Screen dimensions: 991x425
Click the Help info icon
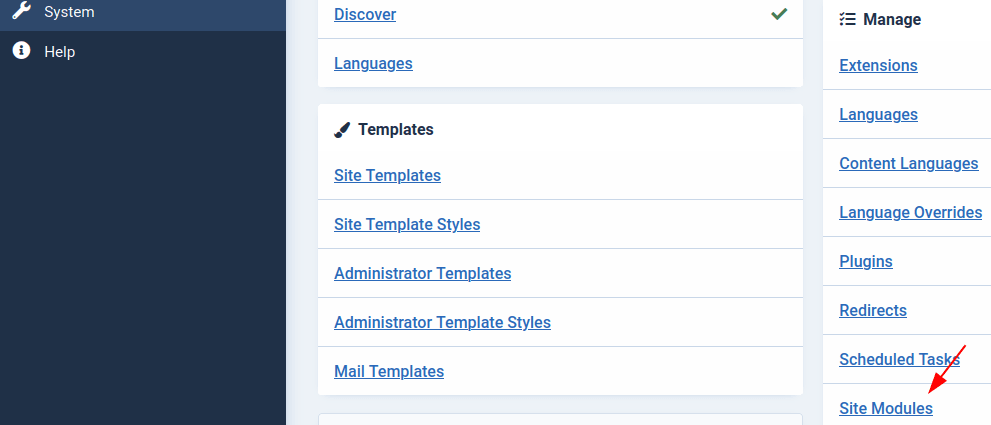pyautogui.click(x=21, y=51)
